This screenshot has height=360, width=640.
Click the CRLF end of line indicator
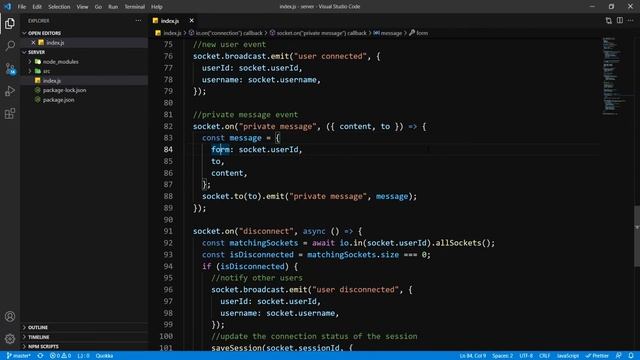click(x=544, y=356)
